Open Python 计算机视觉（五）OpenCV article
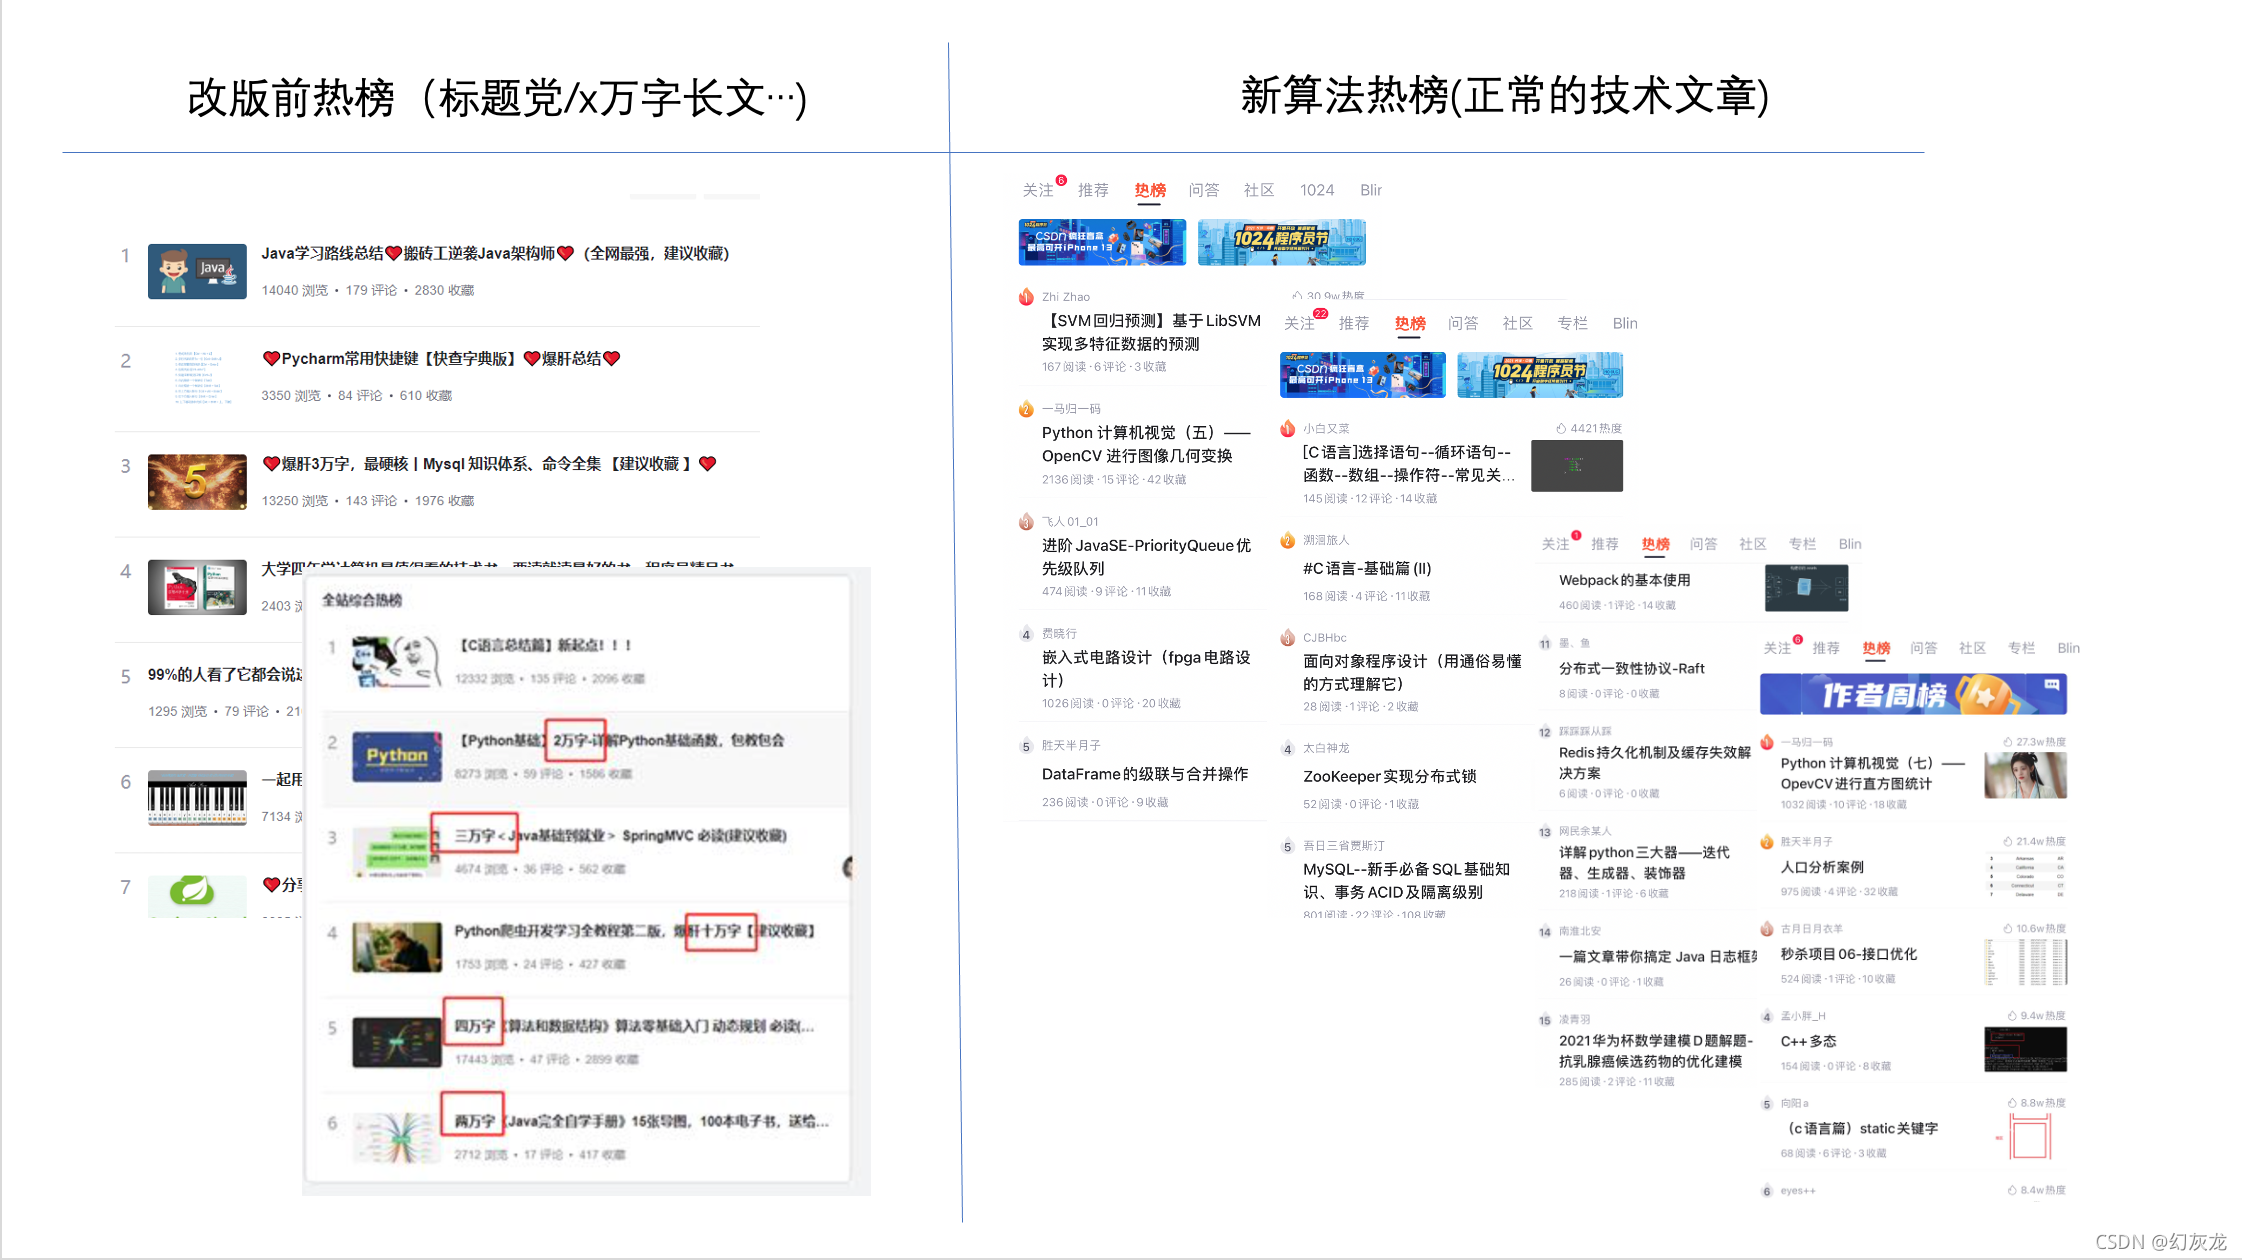This screenshot has width=2242, height=1260. (x=1146, y=444)
